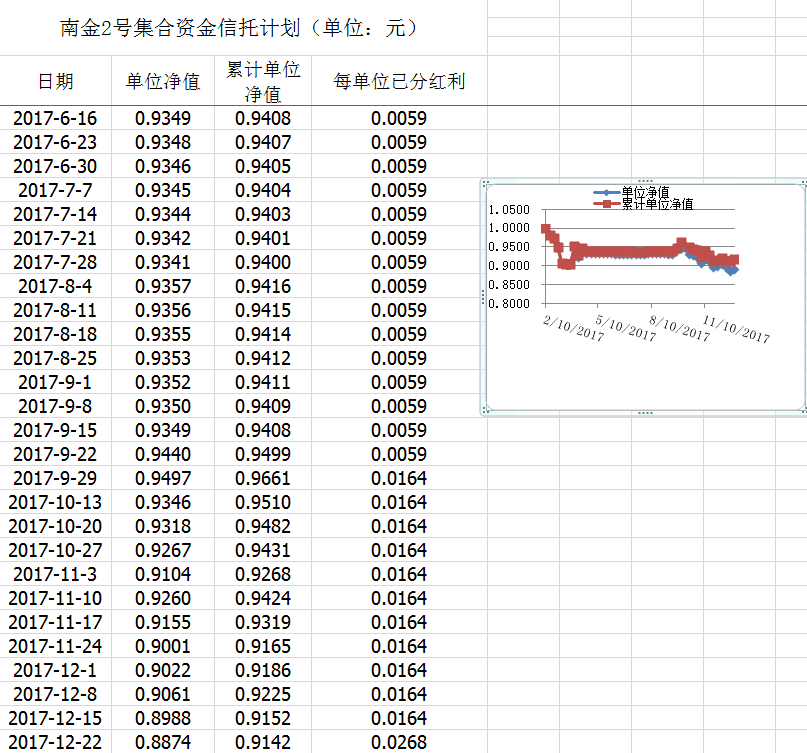Click the chart's left-middle resize handle

484,297
